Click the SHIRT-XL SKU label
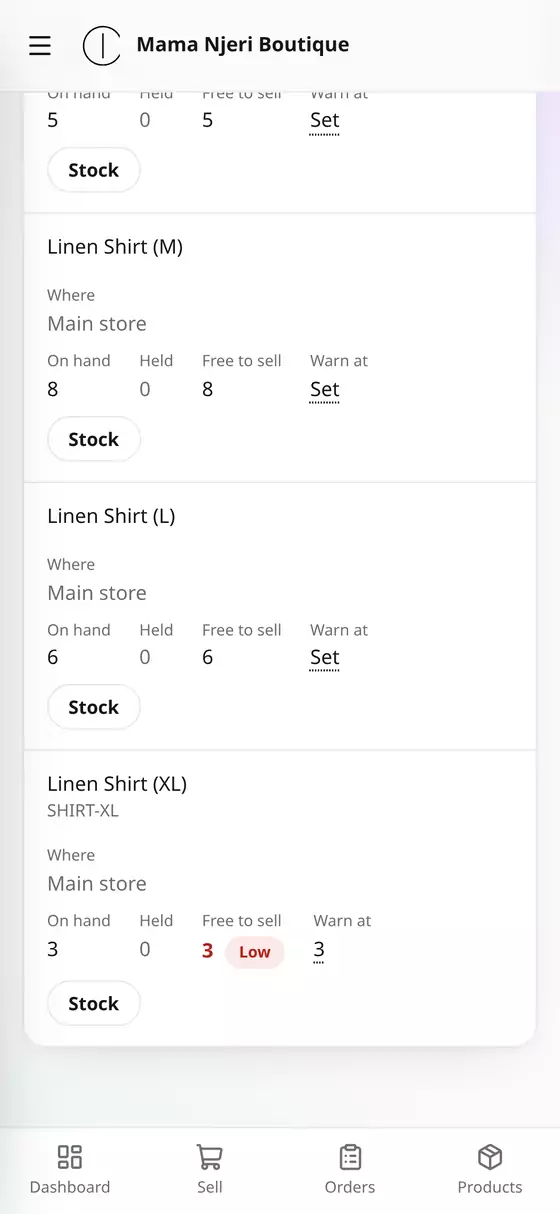 [83, 811]
